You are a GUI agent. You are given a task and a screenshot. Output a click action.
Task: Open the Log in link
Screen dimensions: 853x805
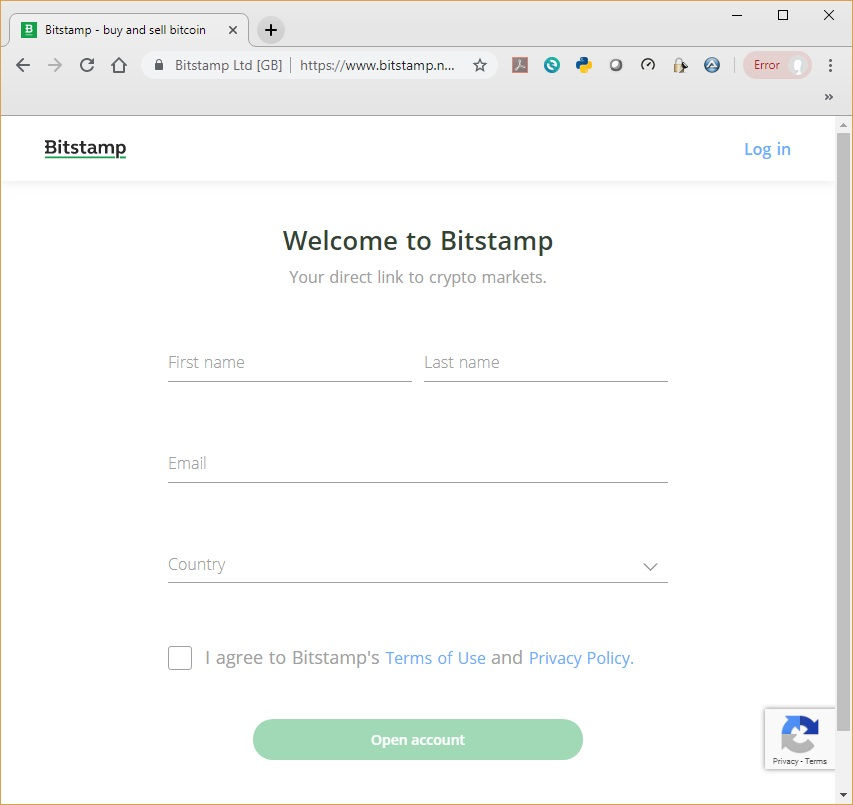pos(767,149)
